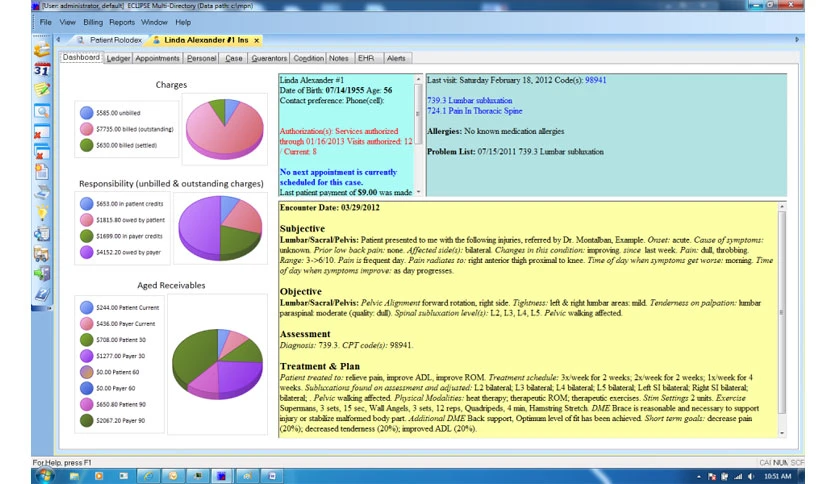Switch to the Appointments tab

pyautogui.click(x=157, y=58)
